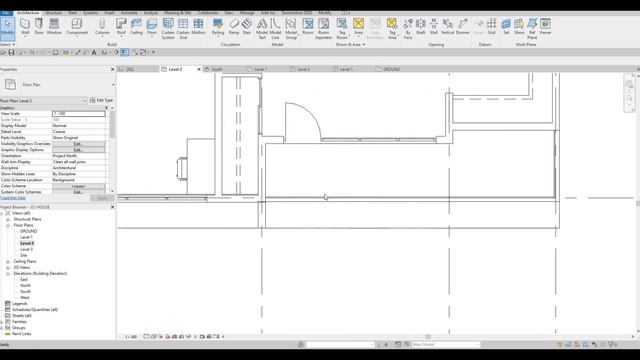Select the Column tool
640x360 pixels.
click(102, 27)
